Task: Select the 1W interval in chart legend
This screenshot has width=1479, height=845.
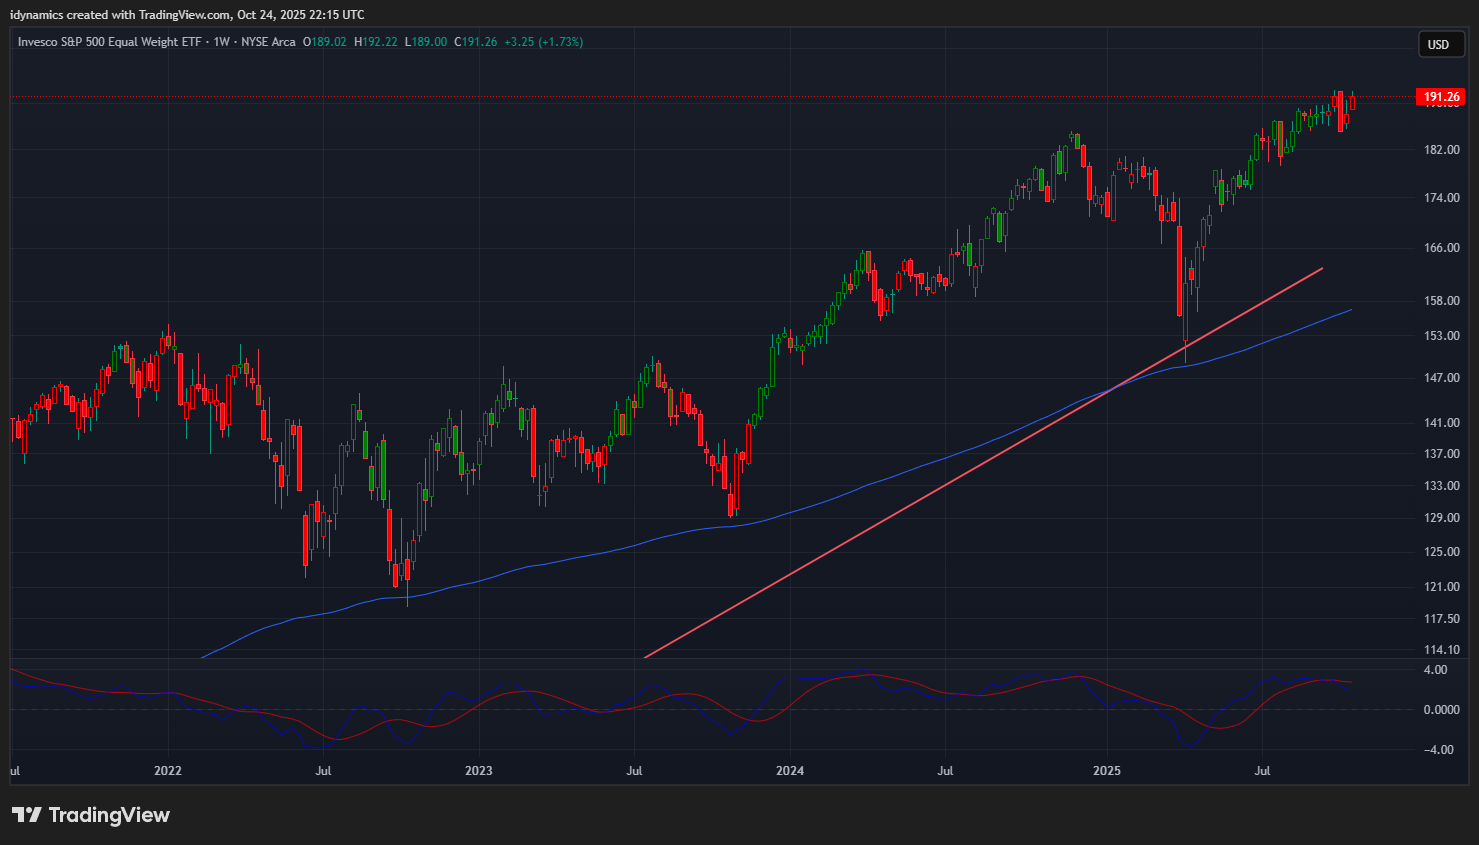Action: [221, 42]
